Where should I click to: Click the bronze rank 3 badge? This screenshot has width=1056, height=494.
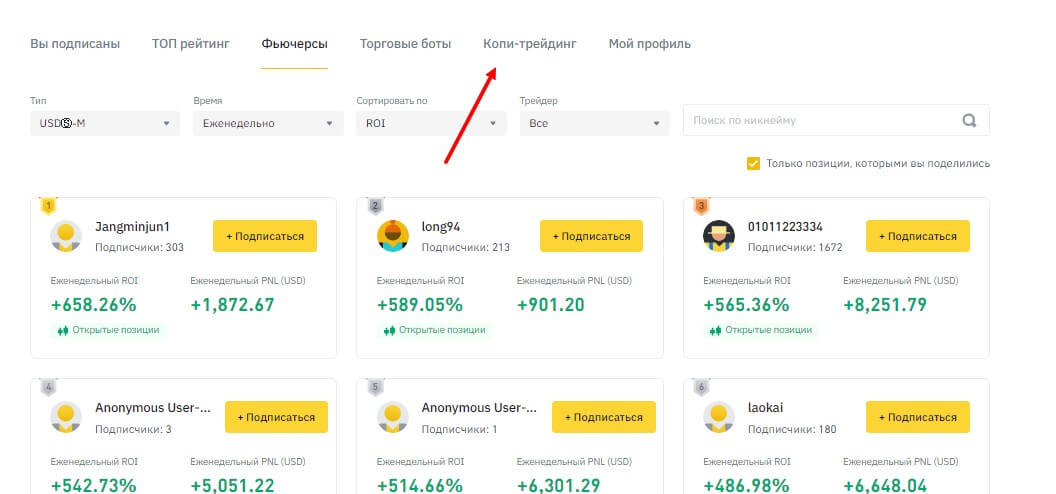[701, 206]
